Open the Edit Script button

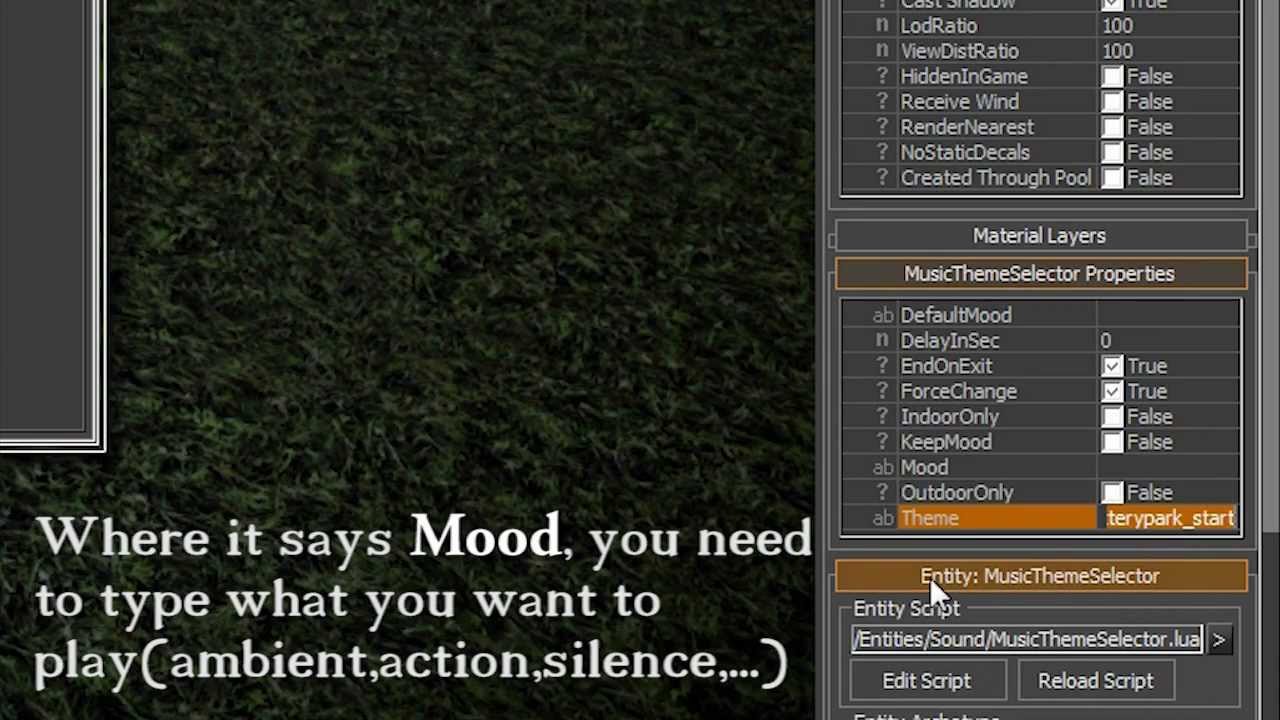(x=927, y=681)
